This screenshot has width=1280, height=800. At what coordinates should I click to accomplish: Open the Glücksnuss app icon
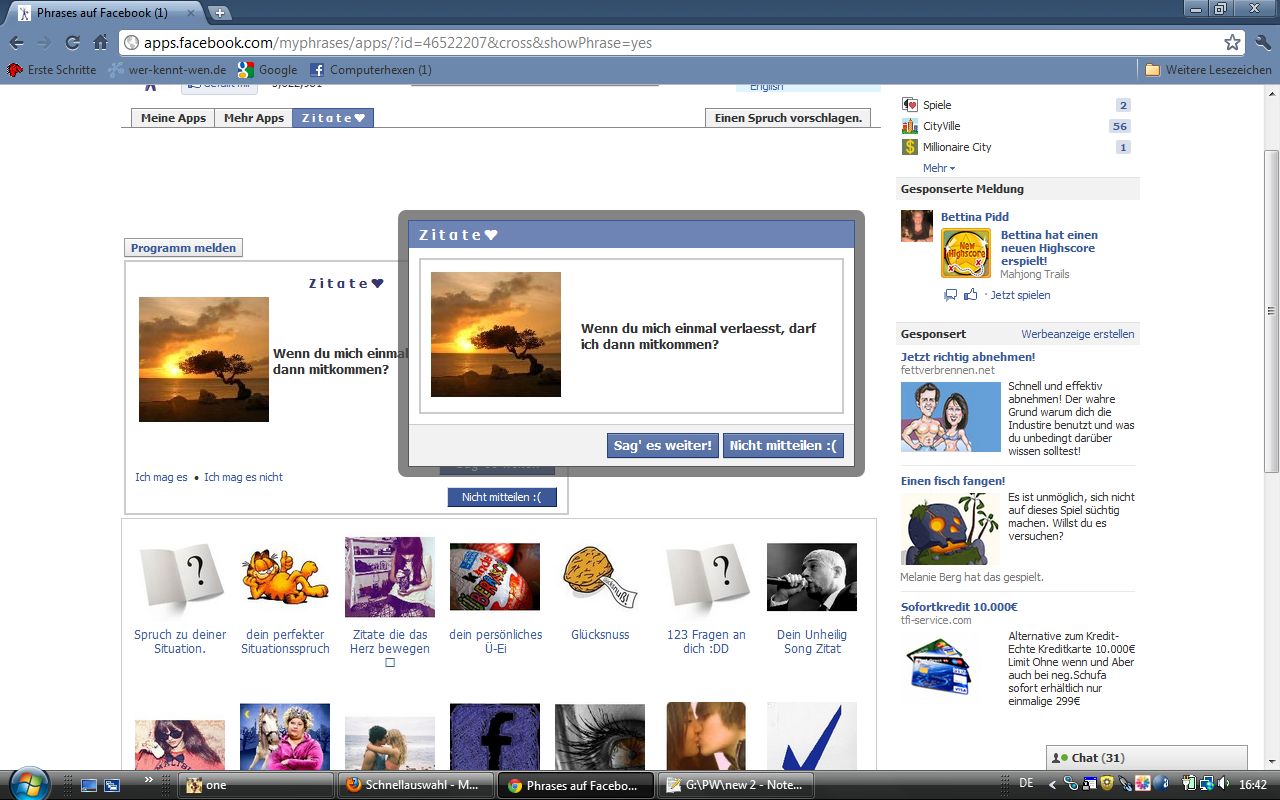(600, 577)
